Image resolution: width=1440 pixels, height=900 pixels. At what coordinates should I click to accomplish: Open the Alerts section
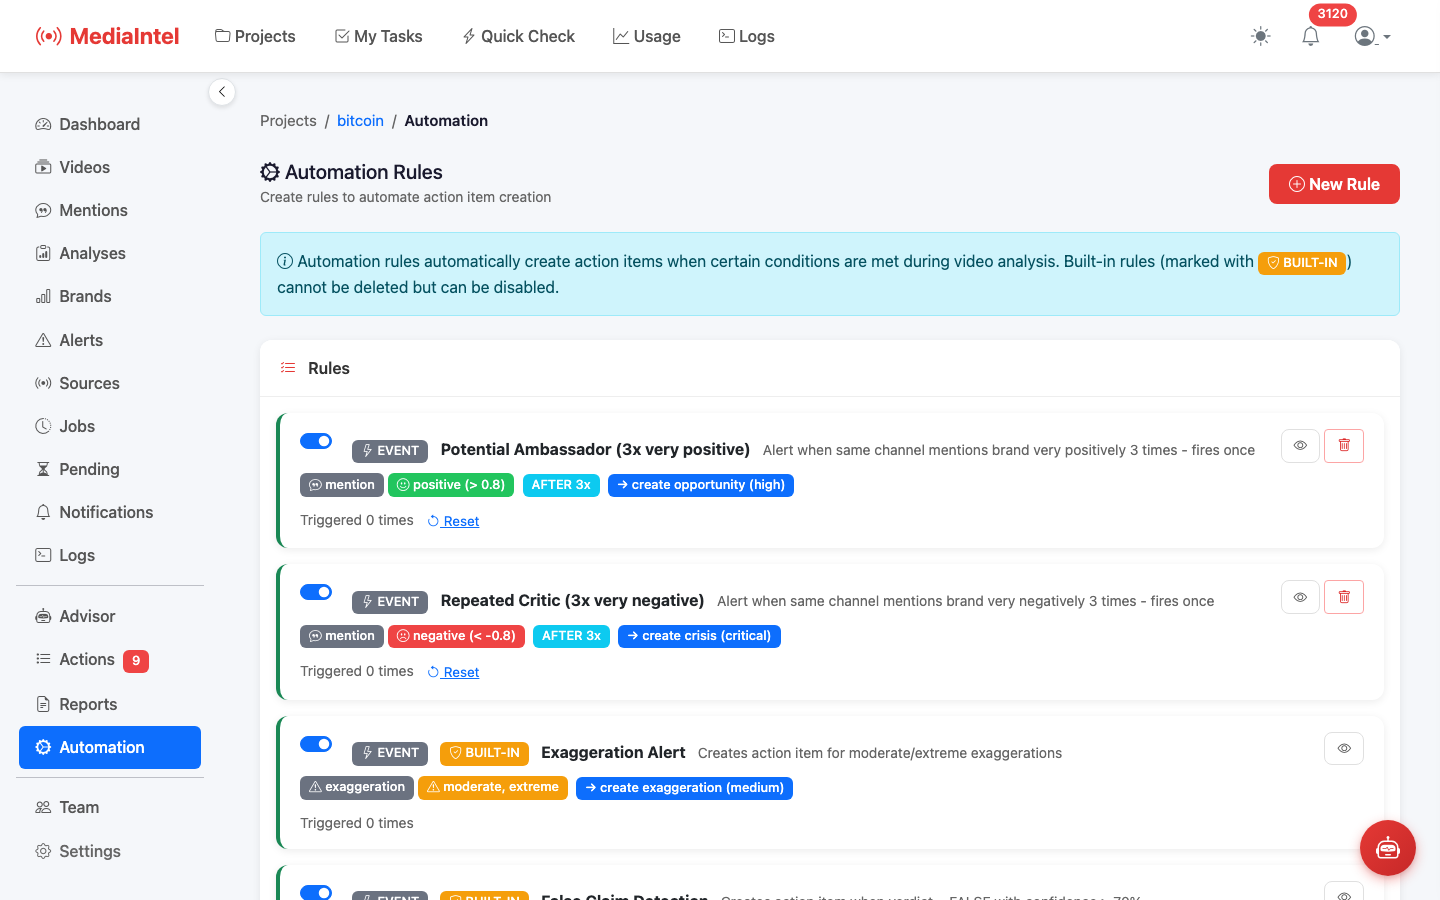(81, 340)
